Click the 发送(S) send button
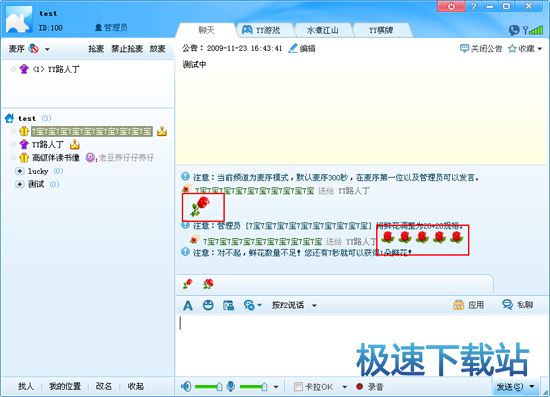Image resolution: width=550 pixels, height=397 pixels. pos(510,386)
